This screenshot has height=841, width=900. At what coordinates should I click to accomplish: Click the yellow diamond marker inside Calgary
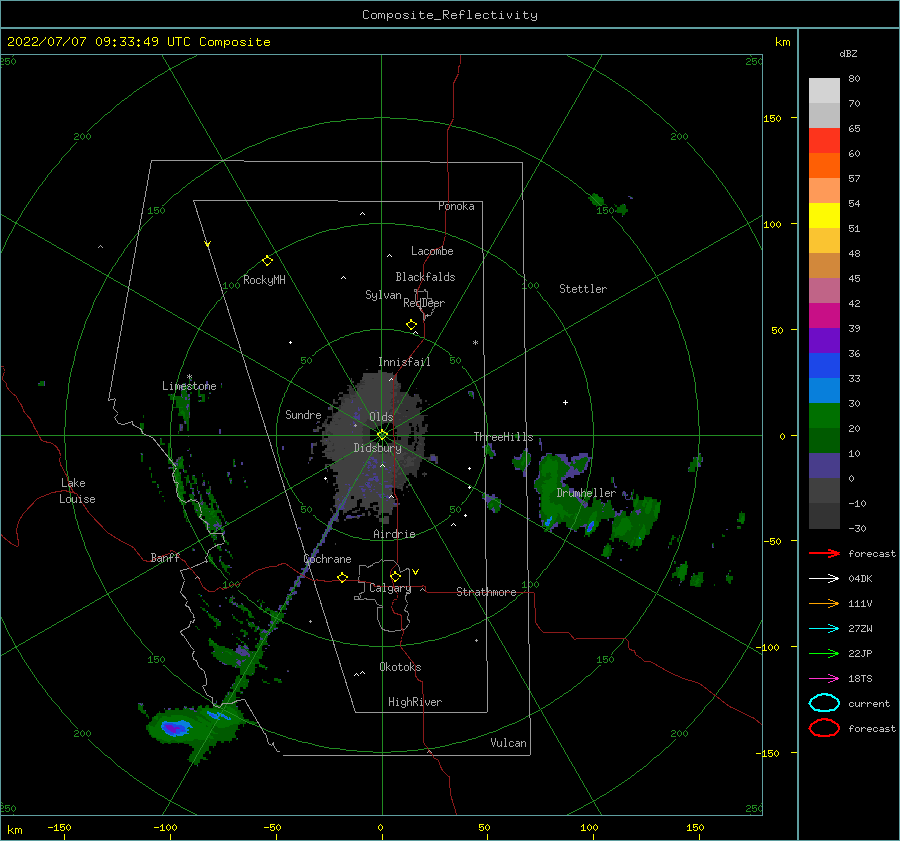point(395,576)
